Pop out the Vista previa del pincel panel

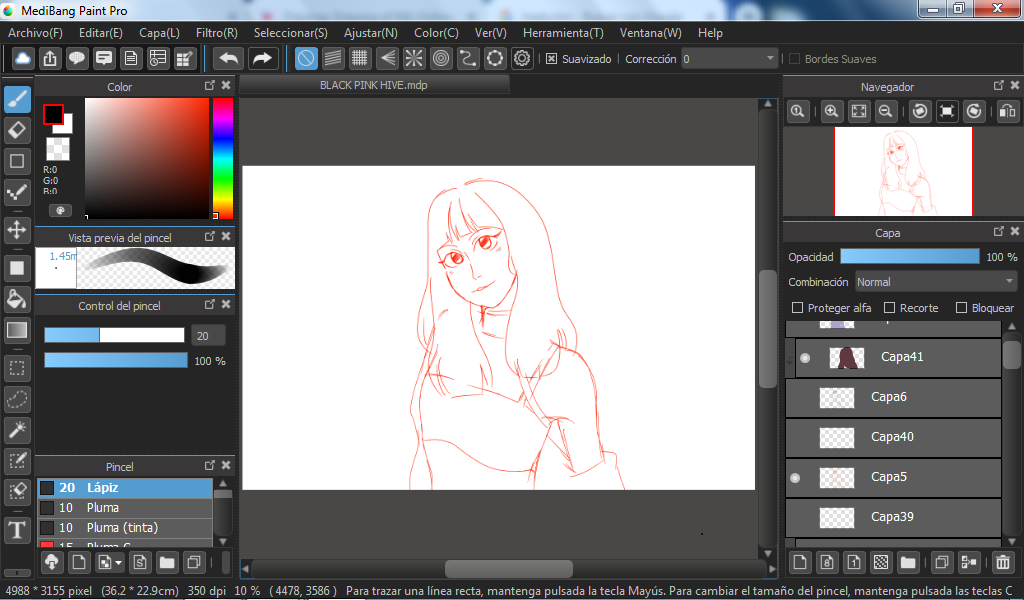[210, 236]
